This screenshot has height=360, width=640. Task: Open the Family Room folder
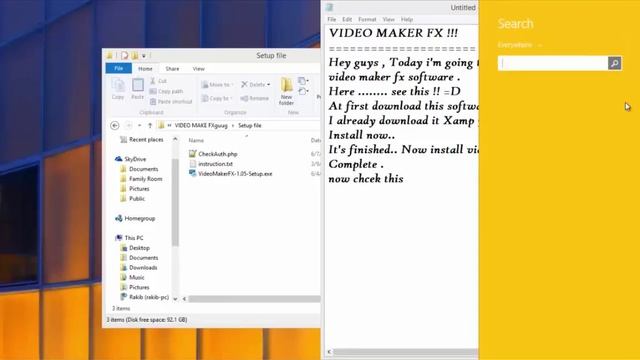141,179
